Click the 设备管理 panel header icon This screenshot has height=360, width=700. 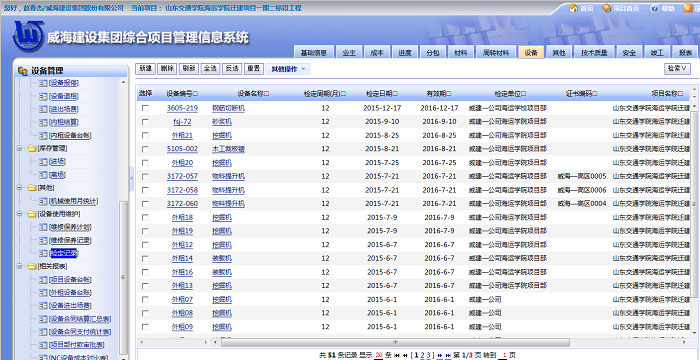click(23, 71)
